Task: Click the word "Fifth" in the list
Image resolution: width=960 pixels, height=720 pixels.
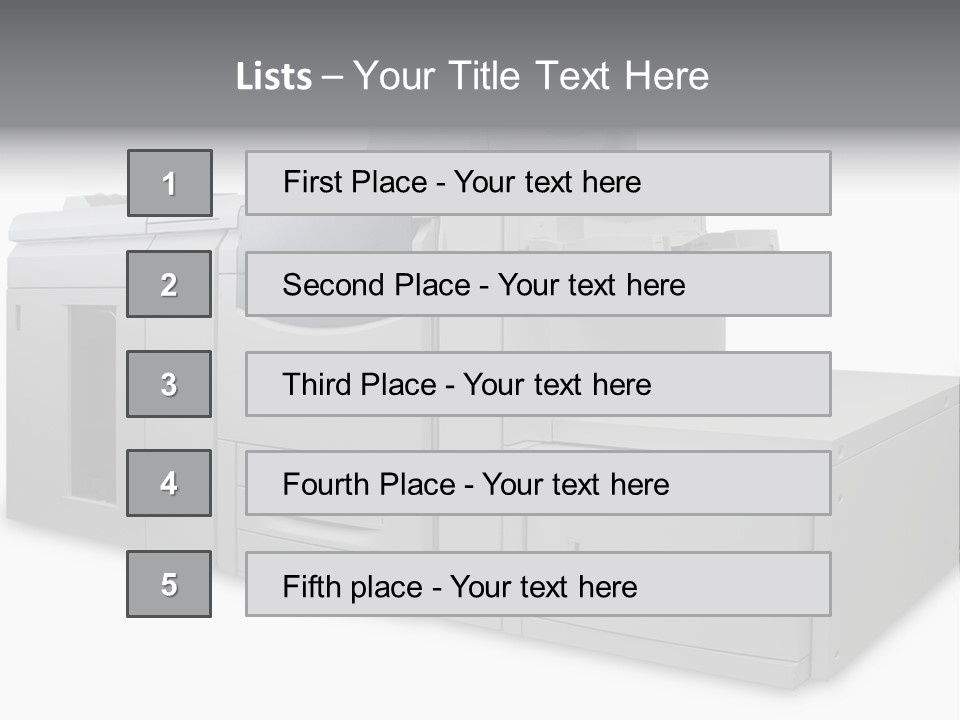Action: (x=311, y=586)
